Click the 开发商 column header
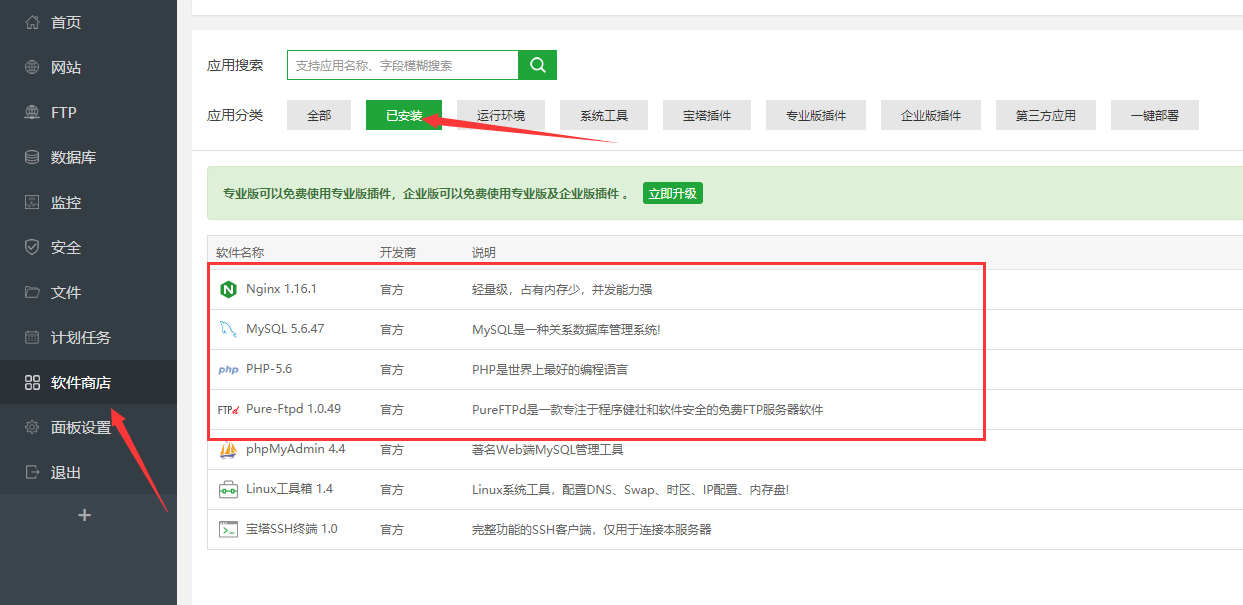The height and width of the screenshot is (605, 1243). coord(398,253)
